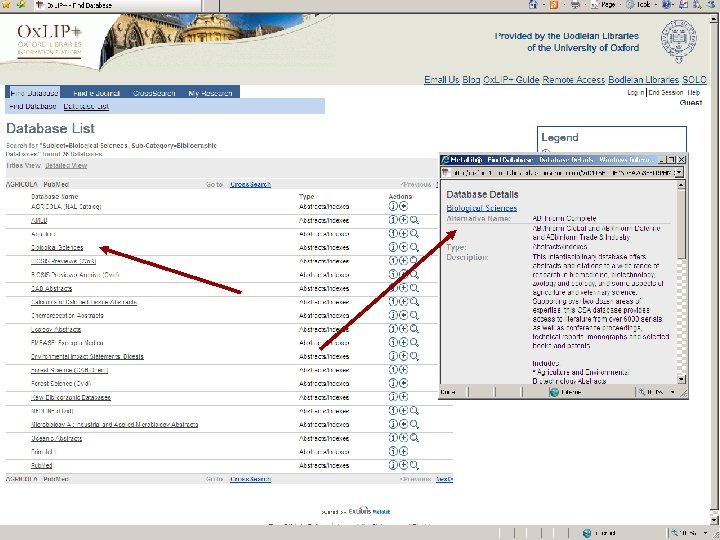720x540 pixels.
Task: Click scroll-up arrow in Database Details popup
Action: pyautogui.click(x=681, y=185)
